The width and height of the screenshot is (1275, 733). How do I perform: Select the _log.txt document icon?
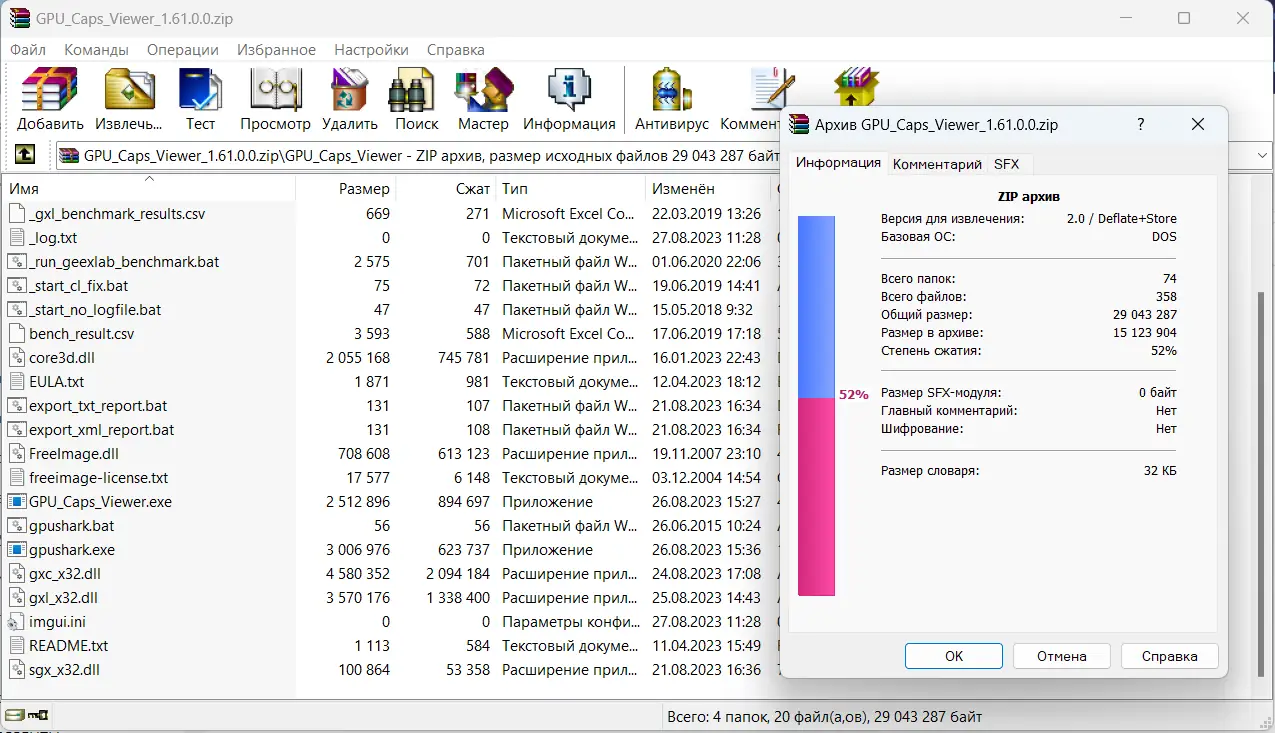16,237
